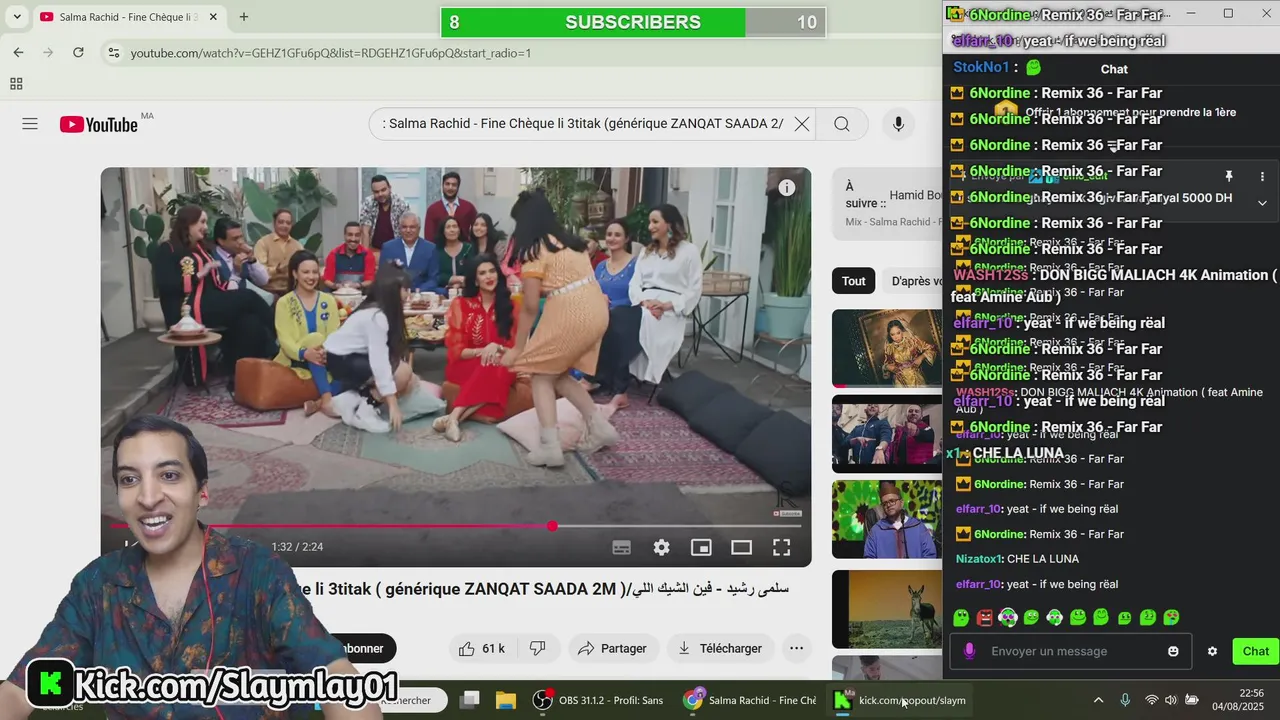Switch to OBS 31.1.2 taskbar window
Viewport: 1280px width, 720px height.
point(599,700)
